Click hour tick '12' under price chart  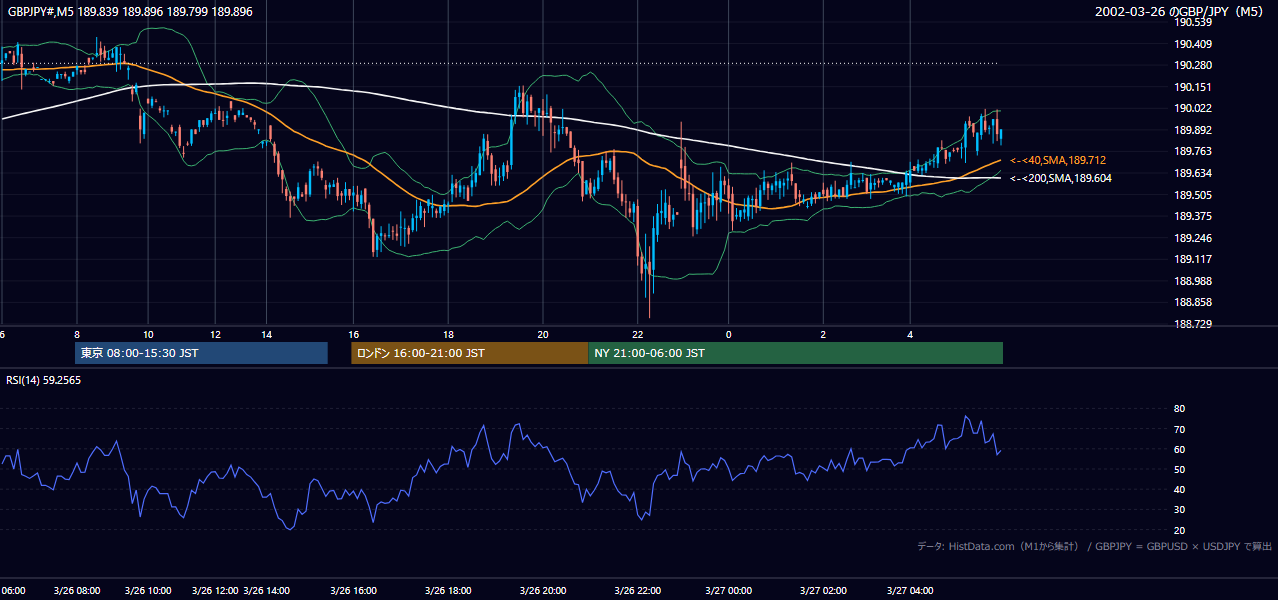(215, 334)
